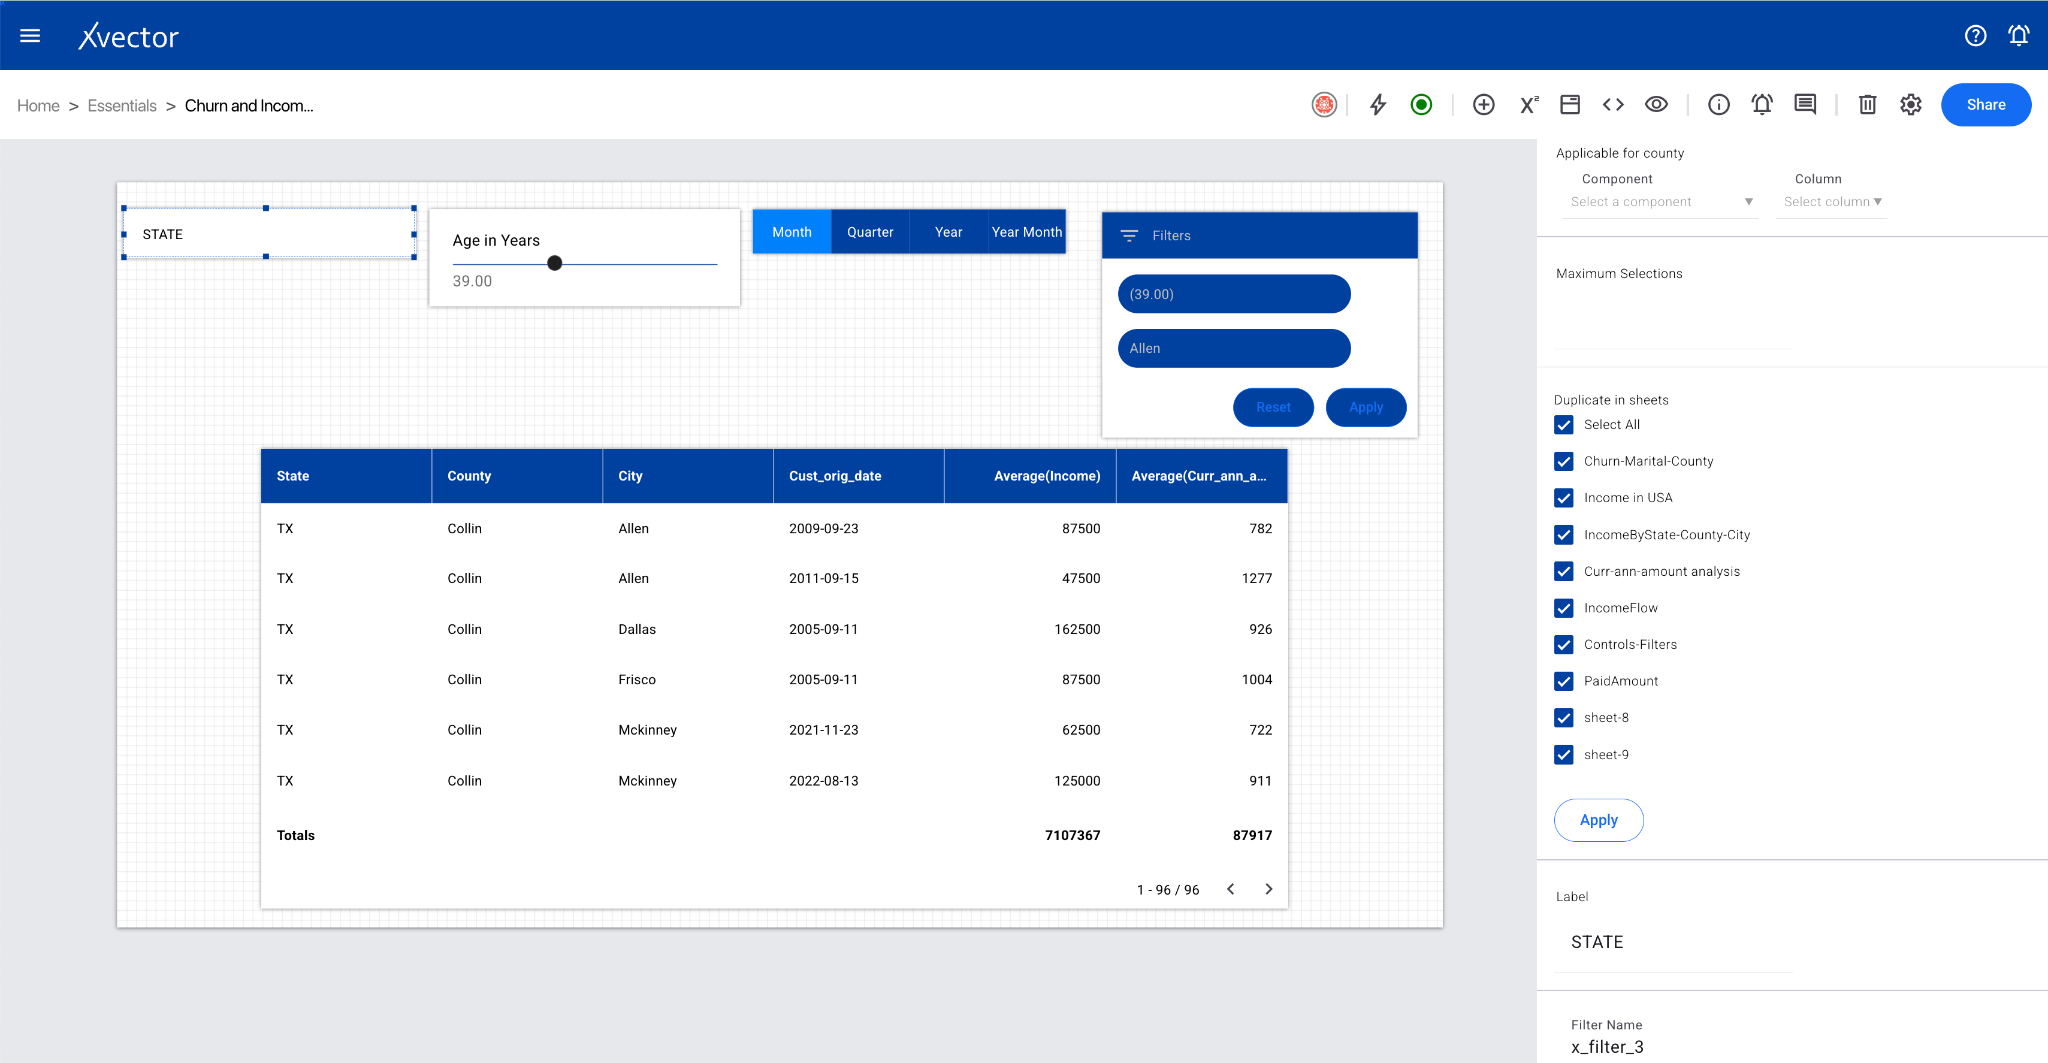The height and width of the screenshot is (1063, 2048).
Task: Open the comments icon
Action: [1805, 105]
